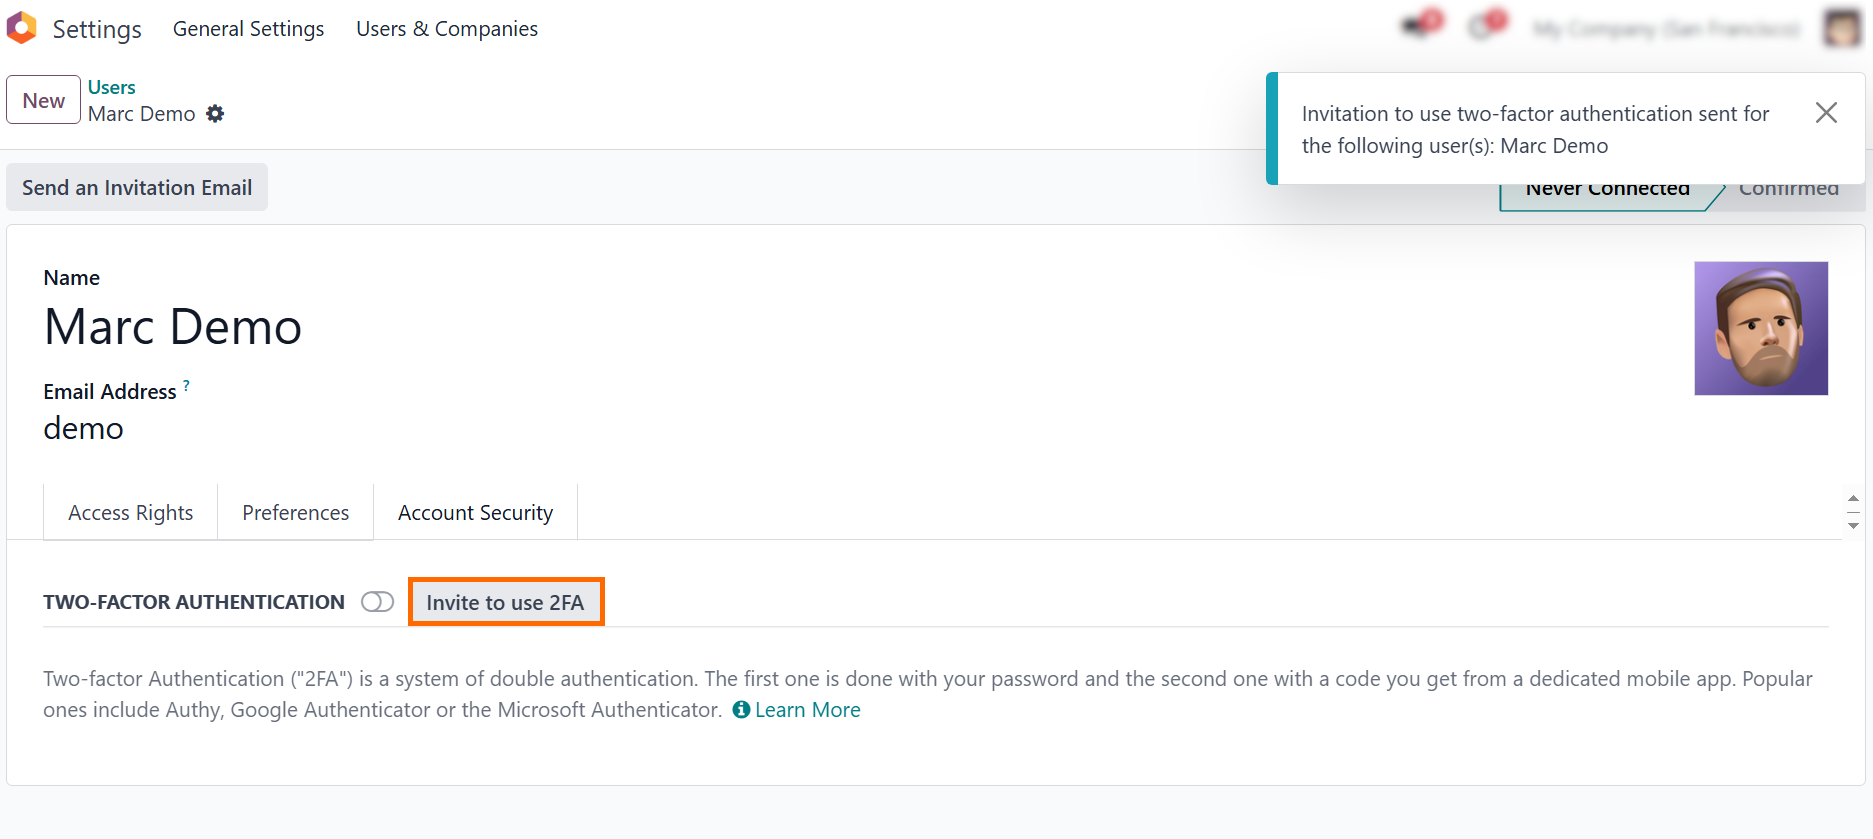Select the Account Security tab

pyautogui.click(x=476, y=513)
